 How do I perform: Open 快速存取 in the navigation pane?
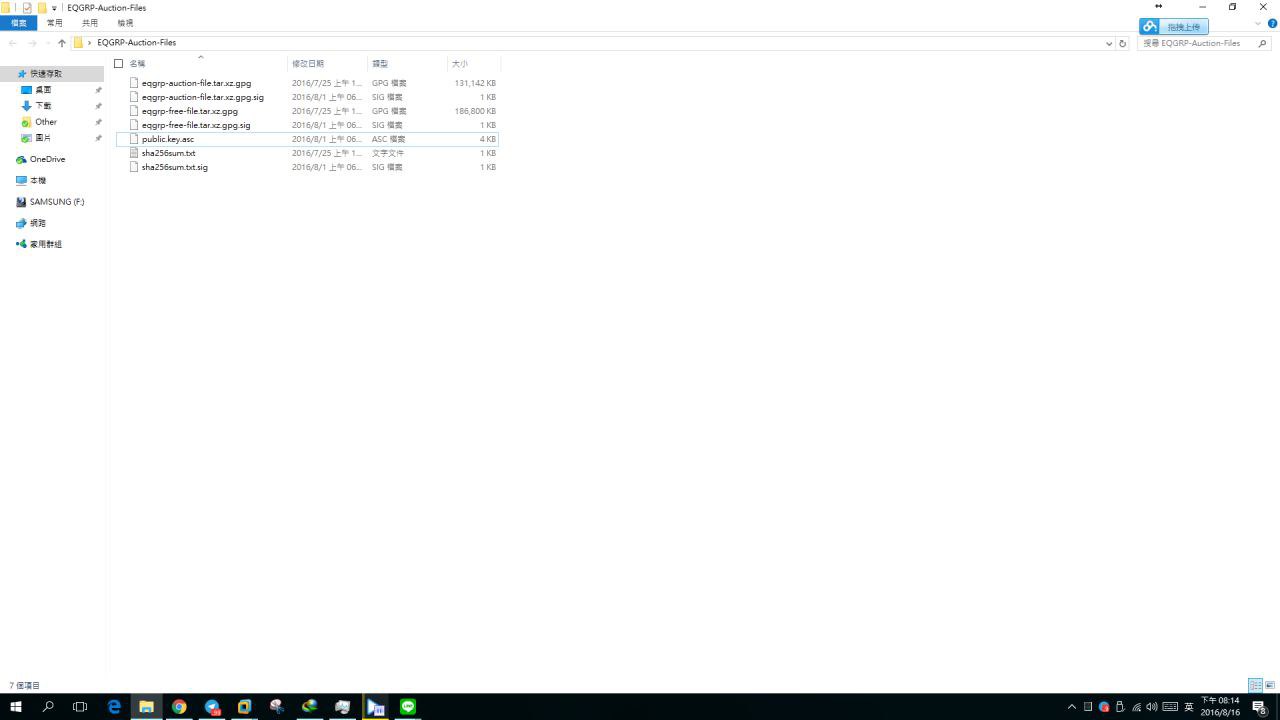(x=46, y=74)
